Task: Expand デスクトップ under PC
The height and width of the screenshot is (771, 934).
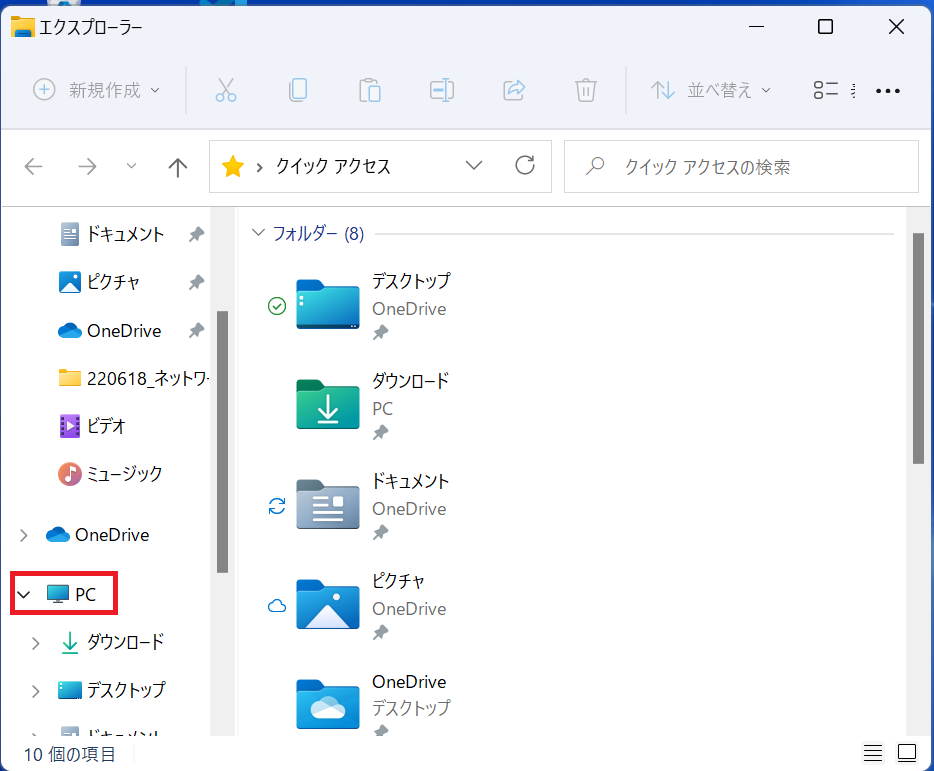Action: 36,691
